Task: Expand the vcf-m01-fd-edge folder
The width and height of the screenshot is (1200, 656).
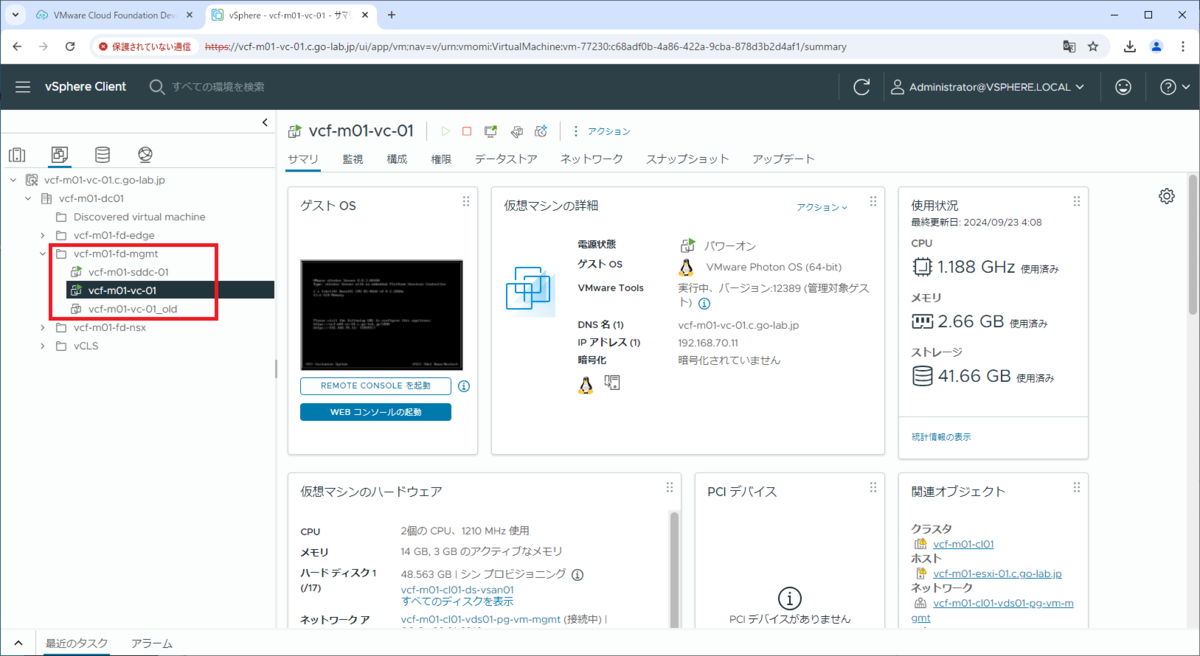Action: pos(43,235)
